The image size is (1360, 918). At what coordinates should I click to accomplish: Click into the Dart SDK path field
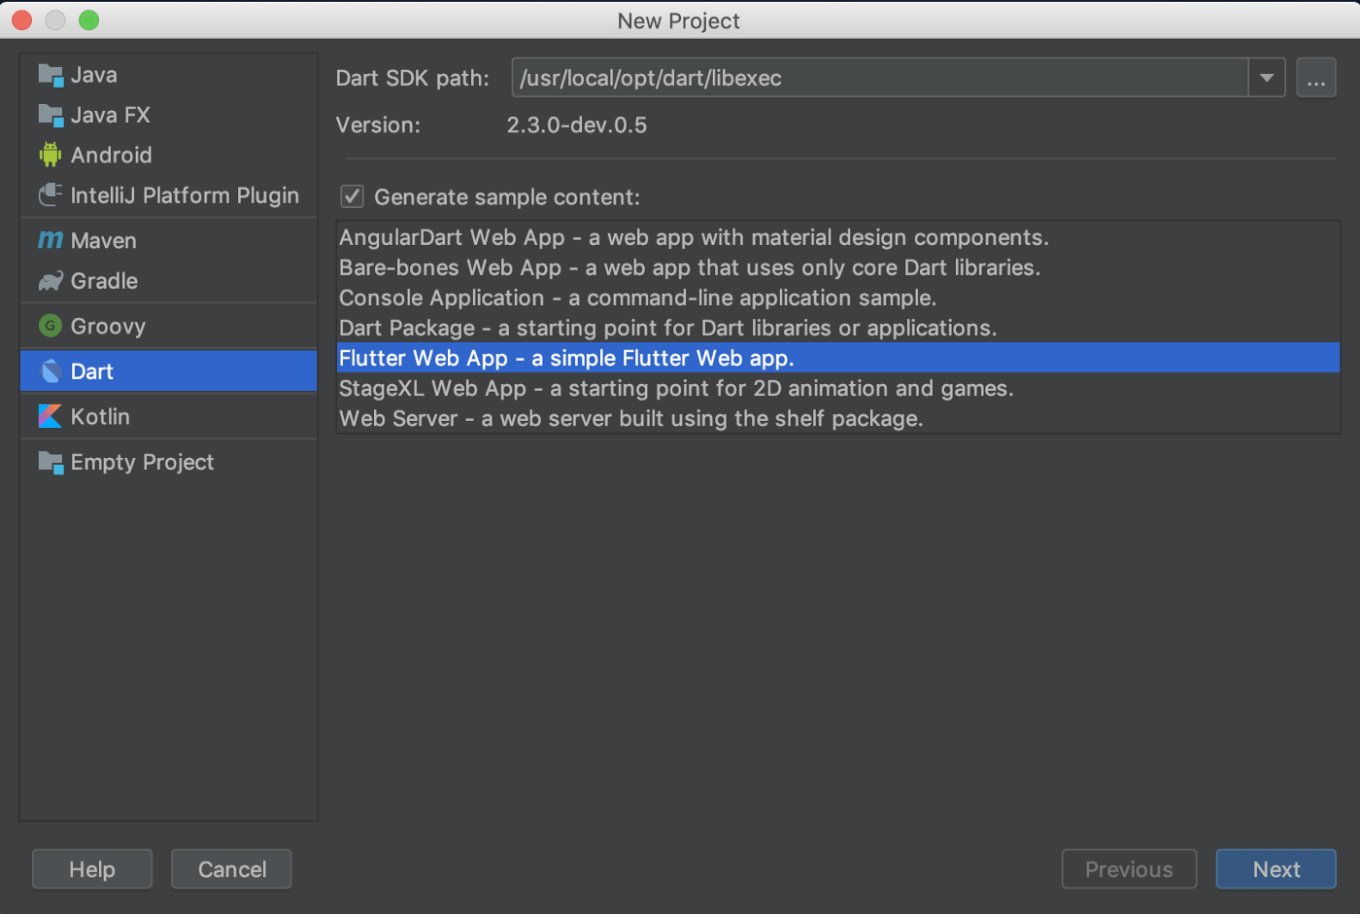[x=880, y=78]
